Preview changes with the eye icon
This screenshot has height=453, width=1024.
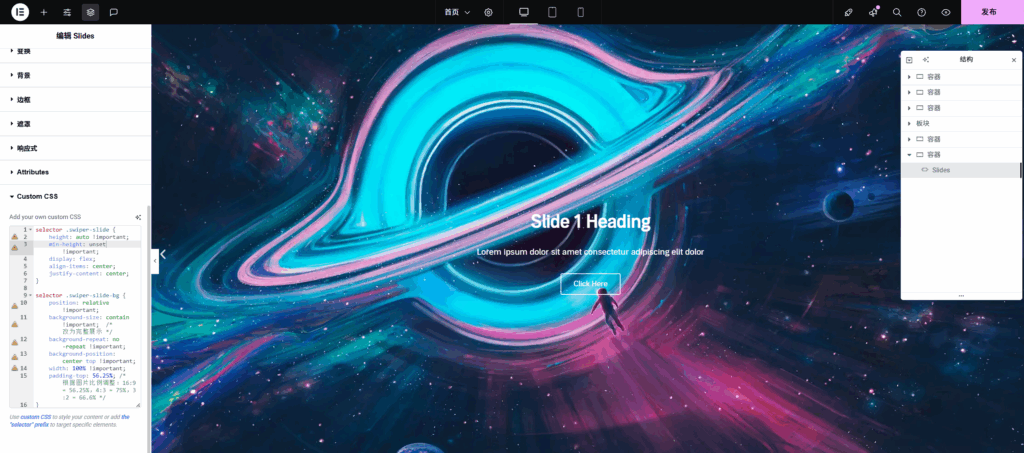[946, 12]
